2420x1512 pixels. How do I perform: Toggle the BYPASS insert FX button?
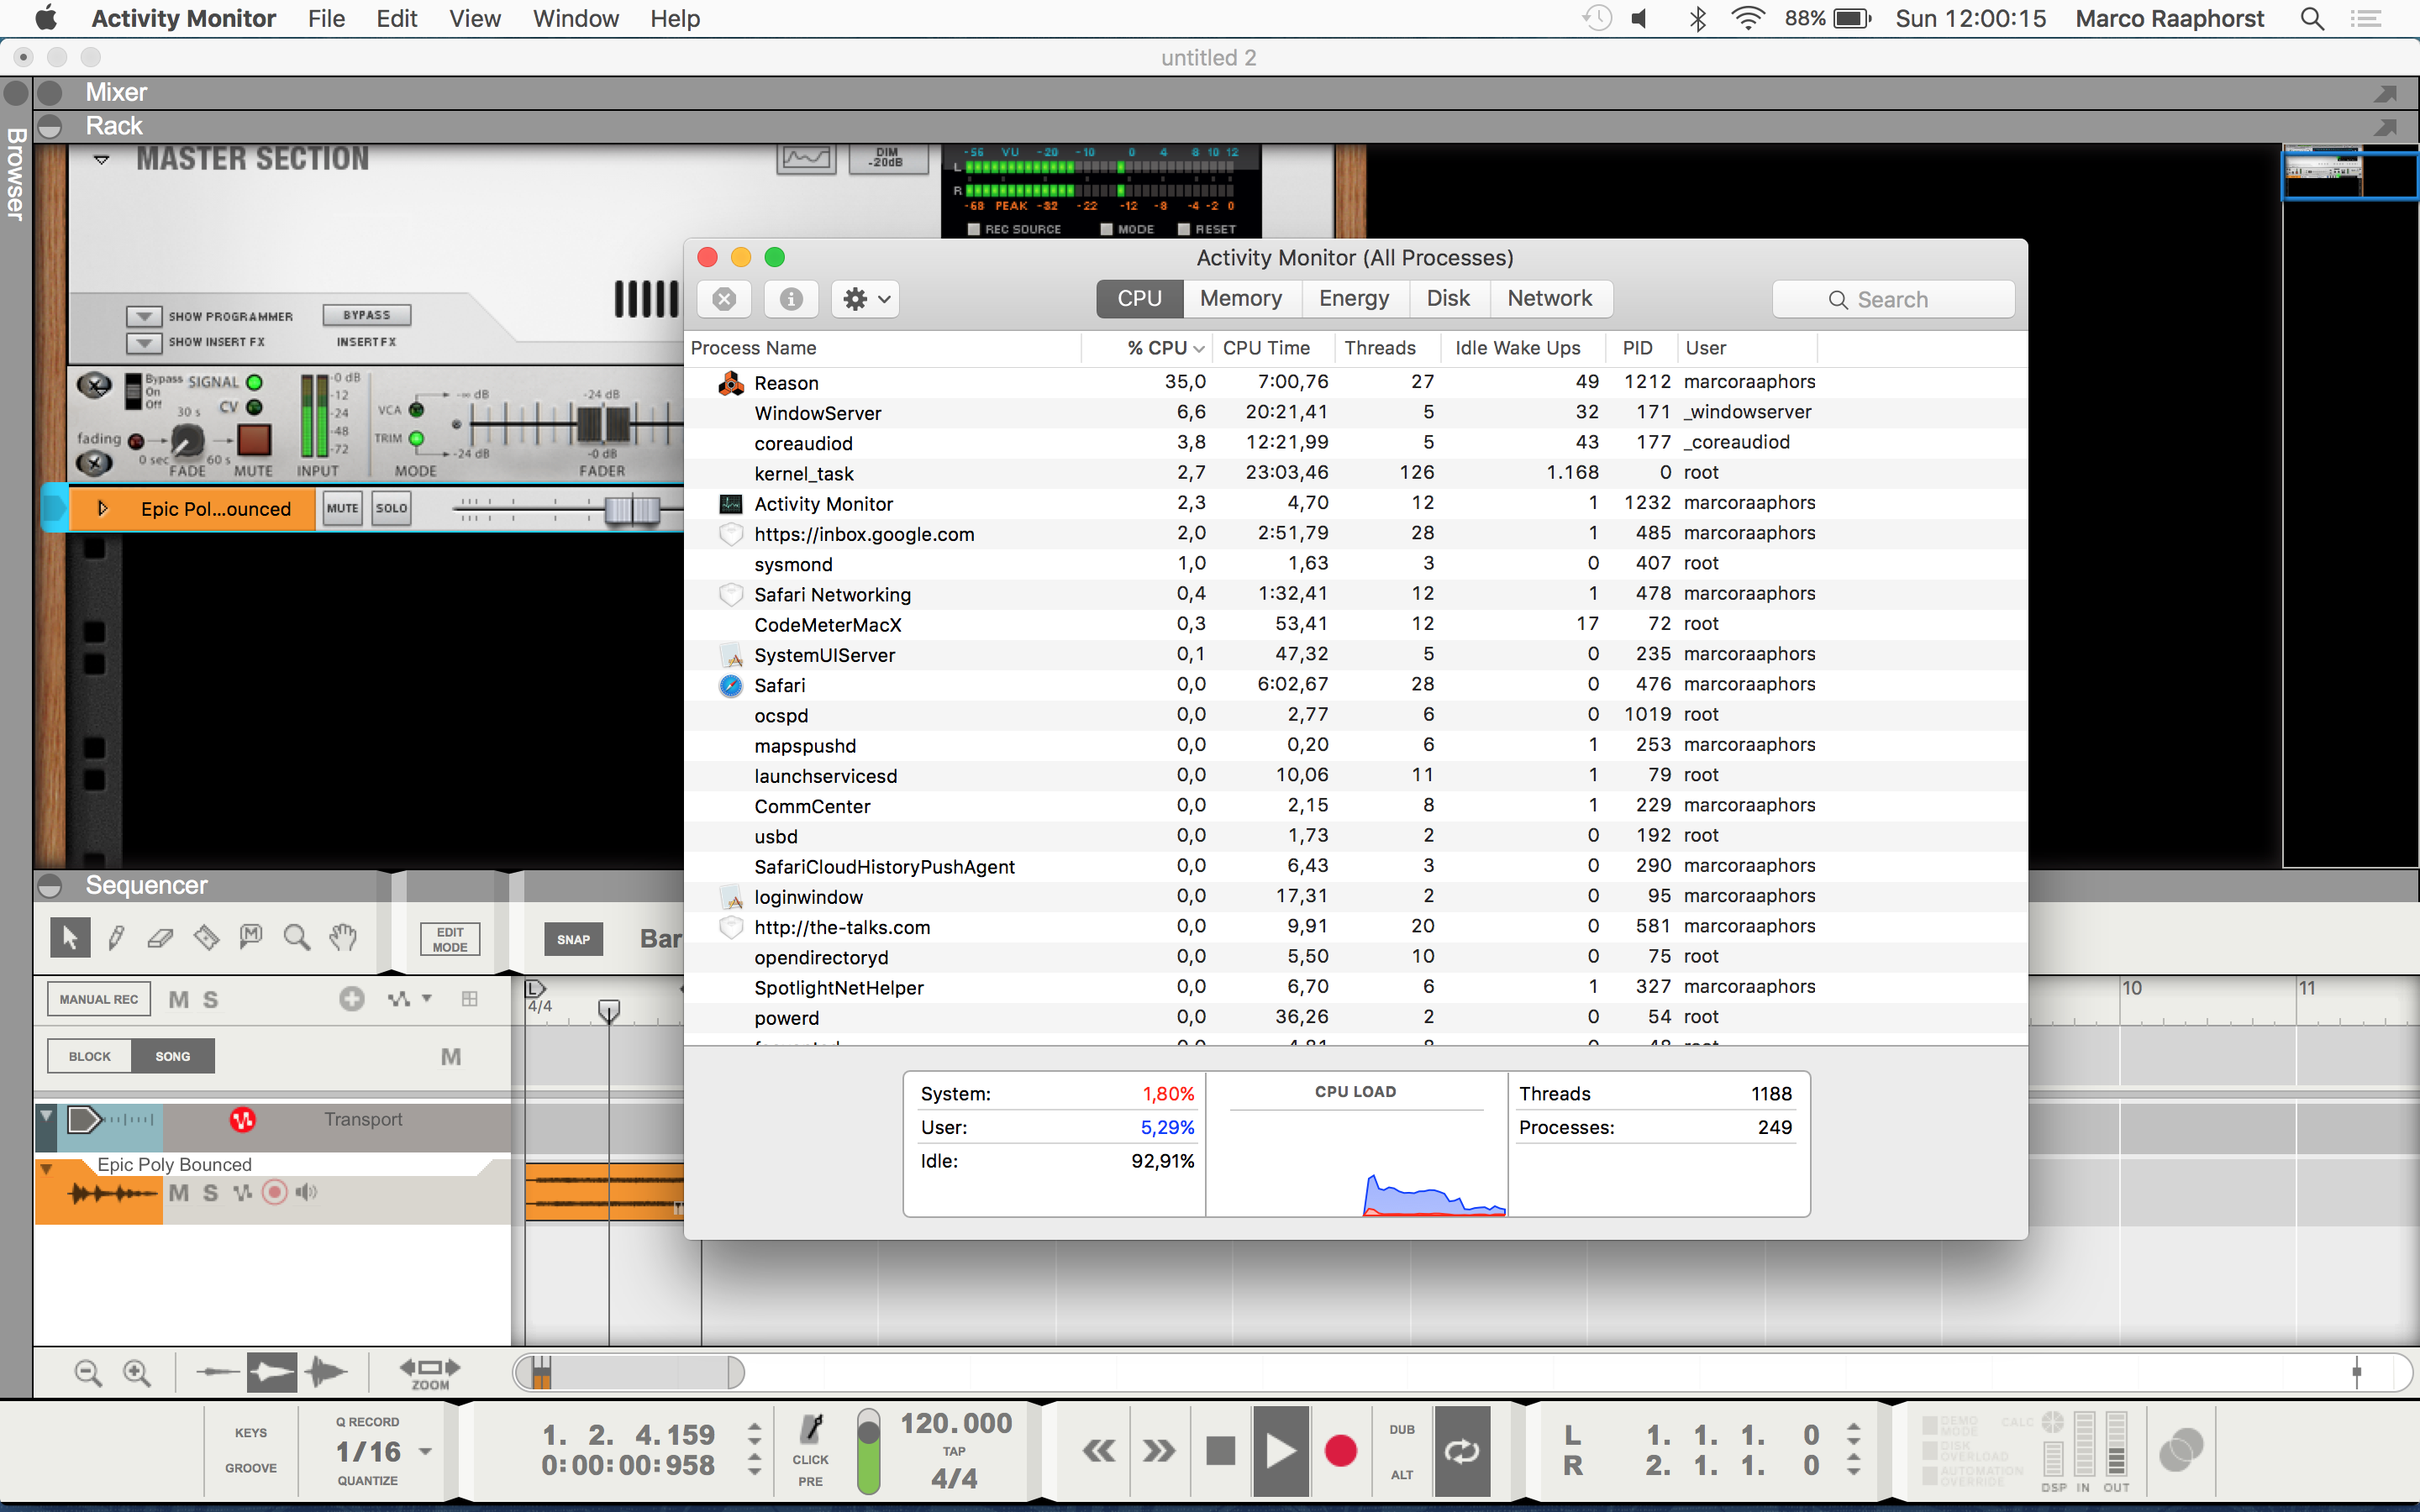[x=367, y=315]
